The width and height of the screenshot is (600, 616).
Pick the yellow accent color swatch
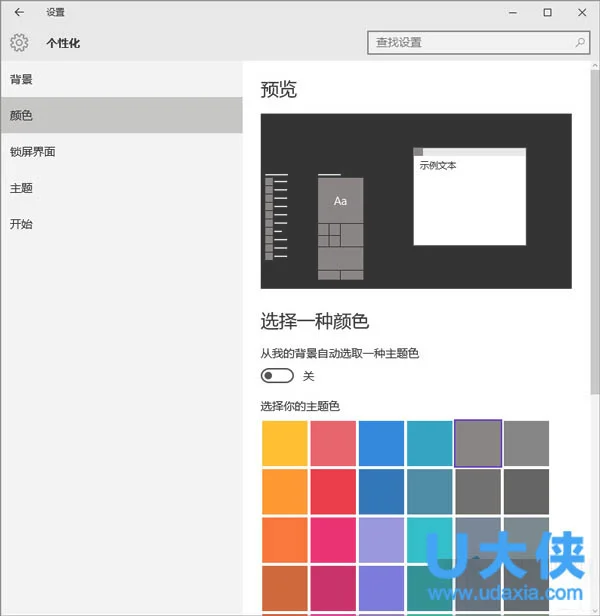285,443
